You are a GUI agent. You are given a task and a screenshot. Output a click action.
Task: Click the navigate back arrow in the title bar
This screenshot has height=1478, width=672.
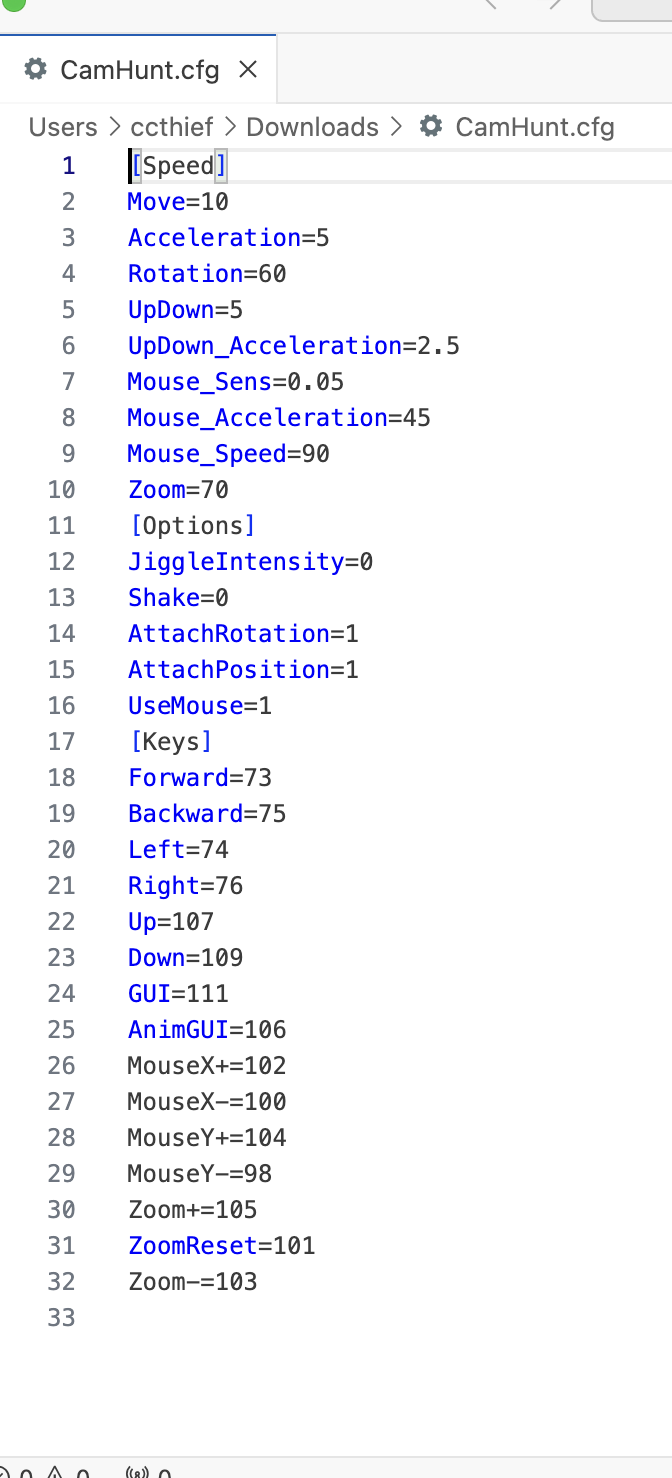tap(490, 4)
